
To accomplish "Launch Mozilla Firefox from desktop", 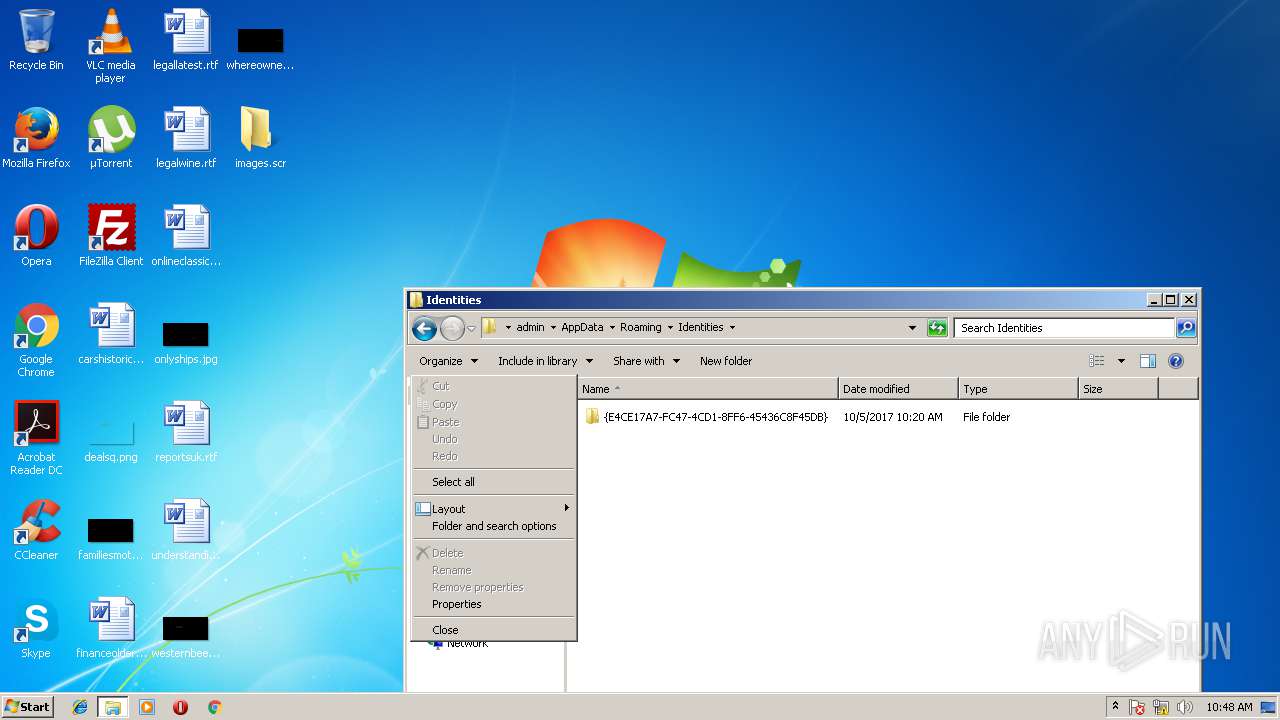I will coord(36,138).
